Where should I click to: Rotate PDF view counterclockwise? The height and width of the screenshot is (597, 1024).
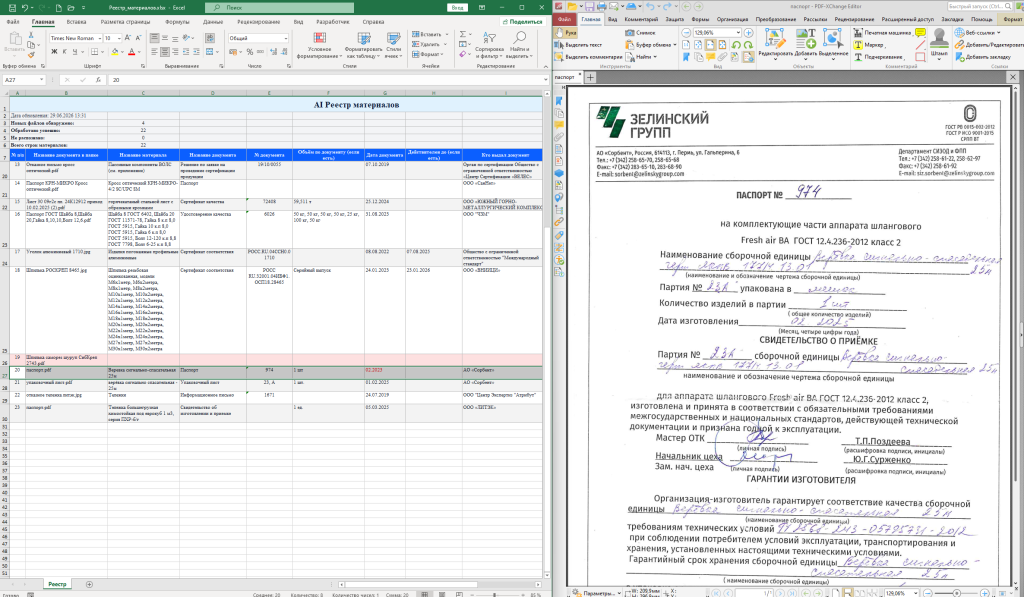736,45
